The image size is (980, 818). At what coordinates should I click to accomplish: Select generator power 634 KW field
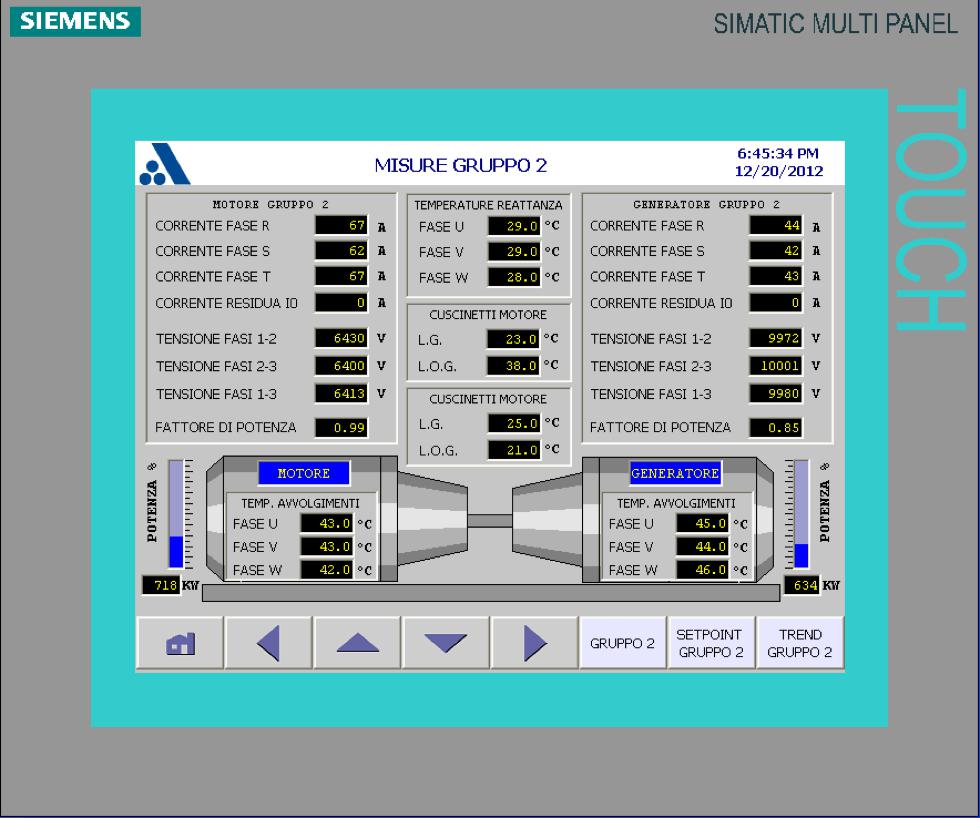[x=802, y=584]
